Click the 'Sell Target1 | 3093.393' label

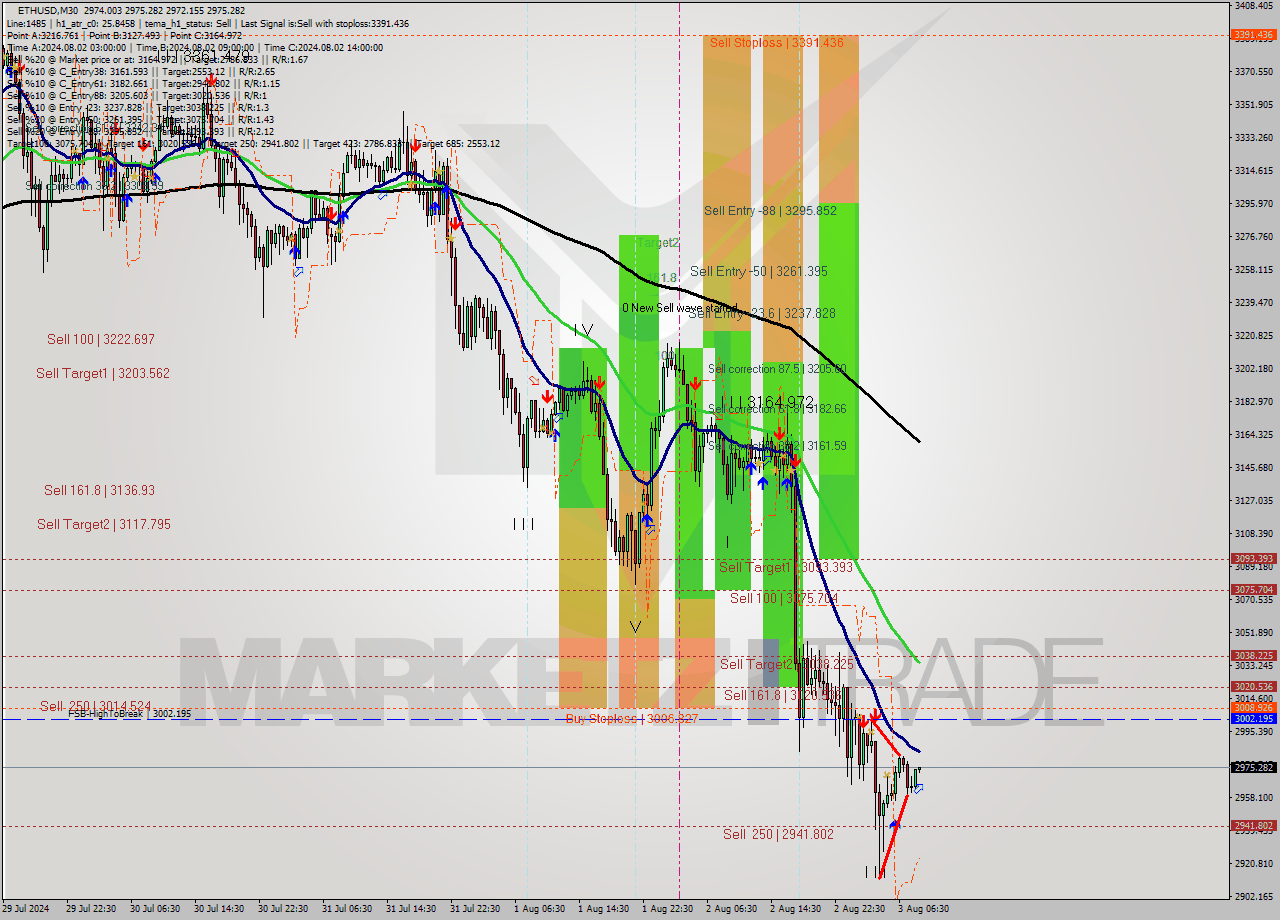(786, 567)
